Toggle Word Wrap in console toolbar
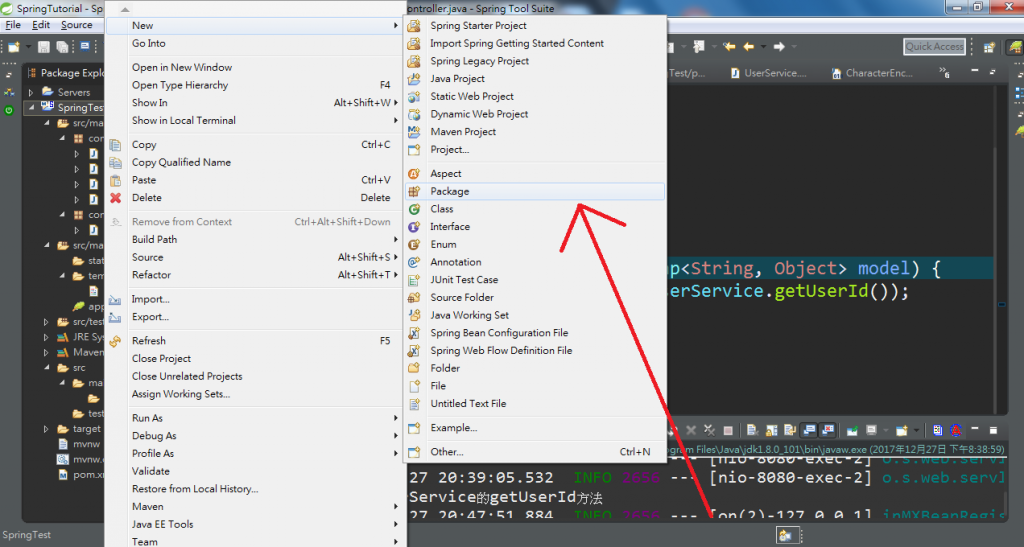The width and height of the screenshot is (1024, 547). click(x=790, y=430)
